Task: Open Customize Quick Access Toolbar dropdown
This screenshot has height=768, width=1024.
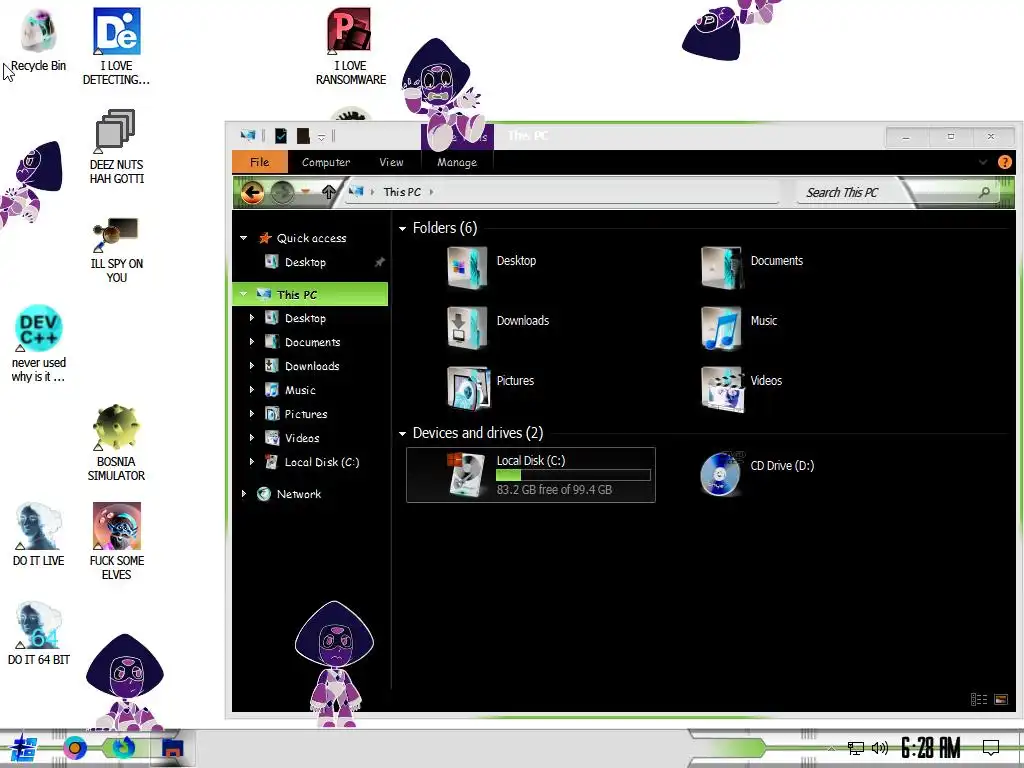Action: pyautogui.click(x=321, y=137)
